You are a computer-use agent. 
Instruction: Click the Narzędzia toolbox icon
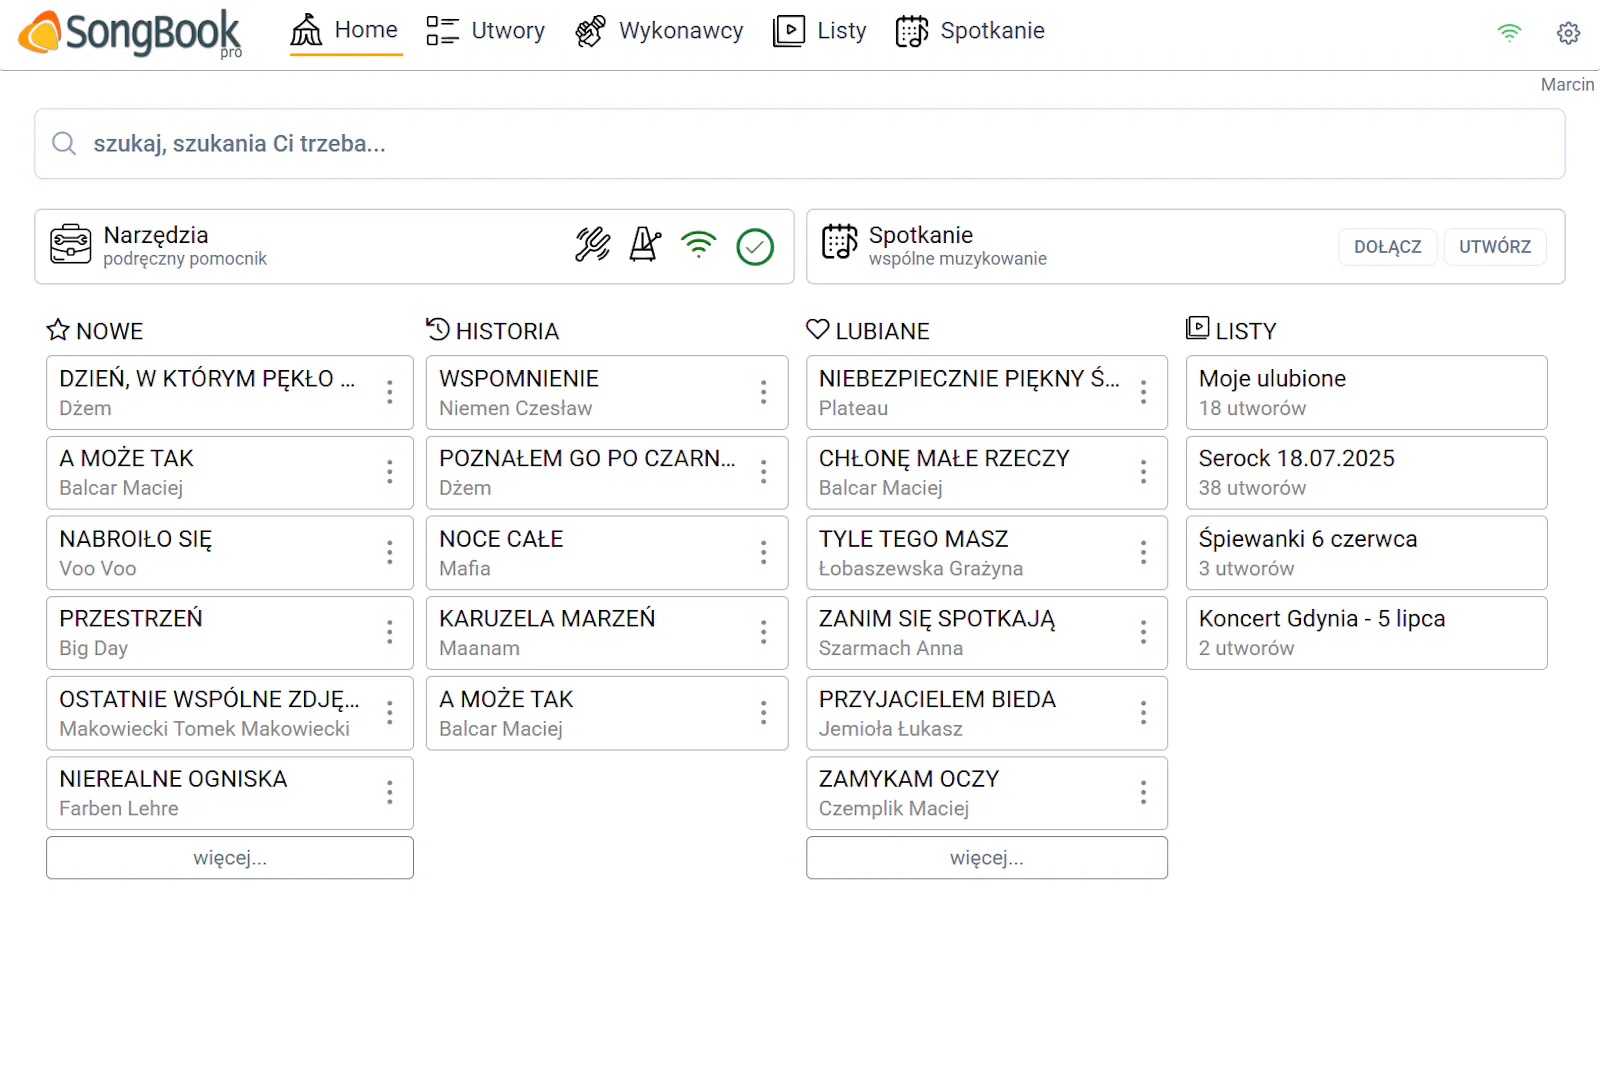click(71, 245)
